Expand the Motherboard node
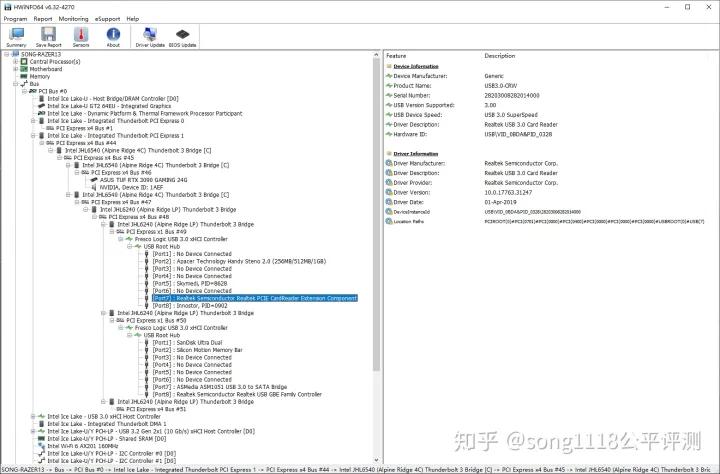The image size is (720, 474). pos(16,69)
